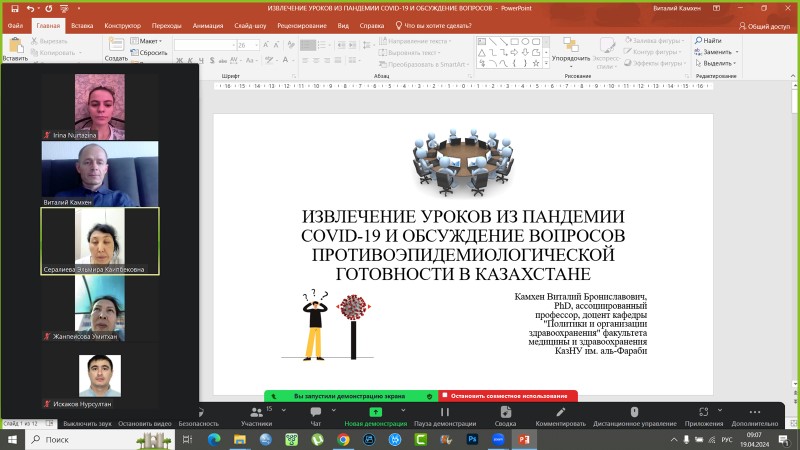Increase font size with larger A
The image size is (800, 450).
(x=266, y=45)
